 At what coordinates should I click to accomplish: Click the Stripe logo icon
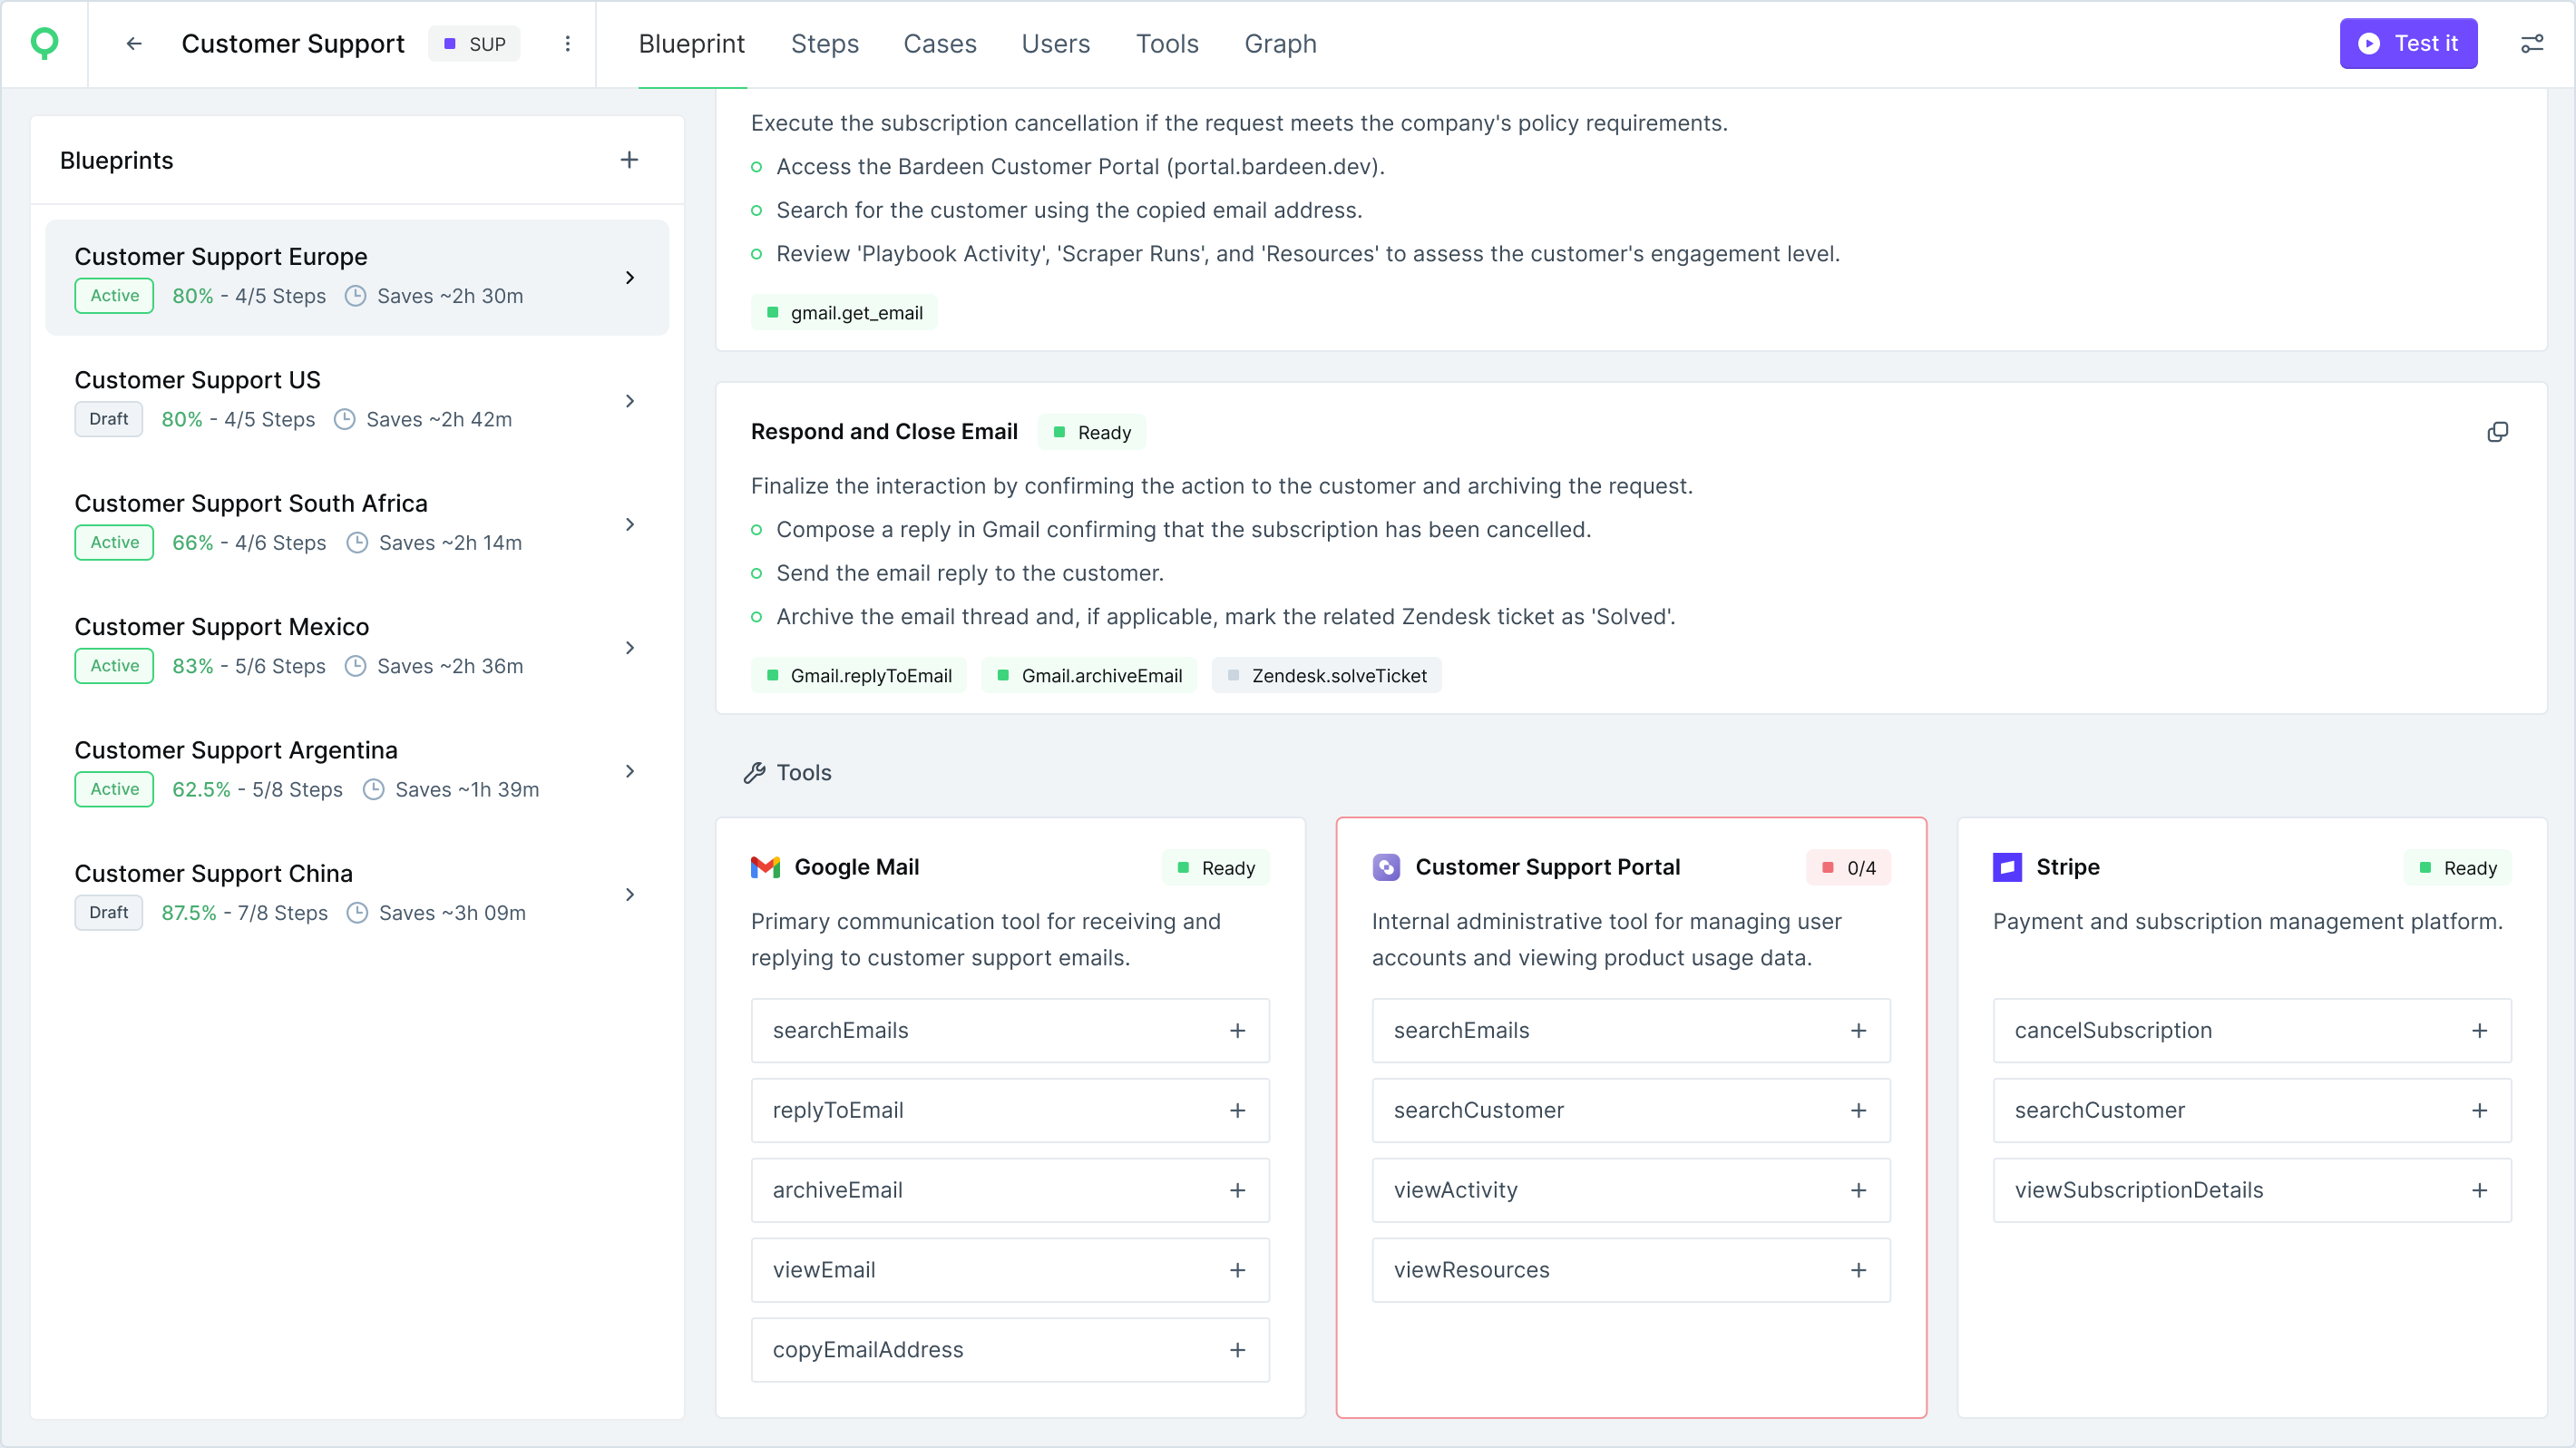click(2006, 867)
